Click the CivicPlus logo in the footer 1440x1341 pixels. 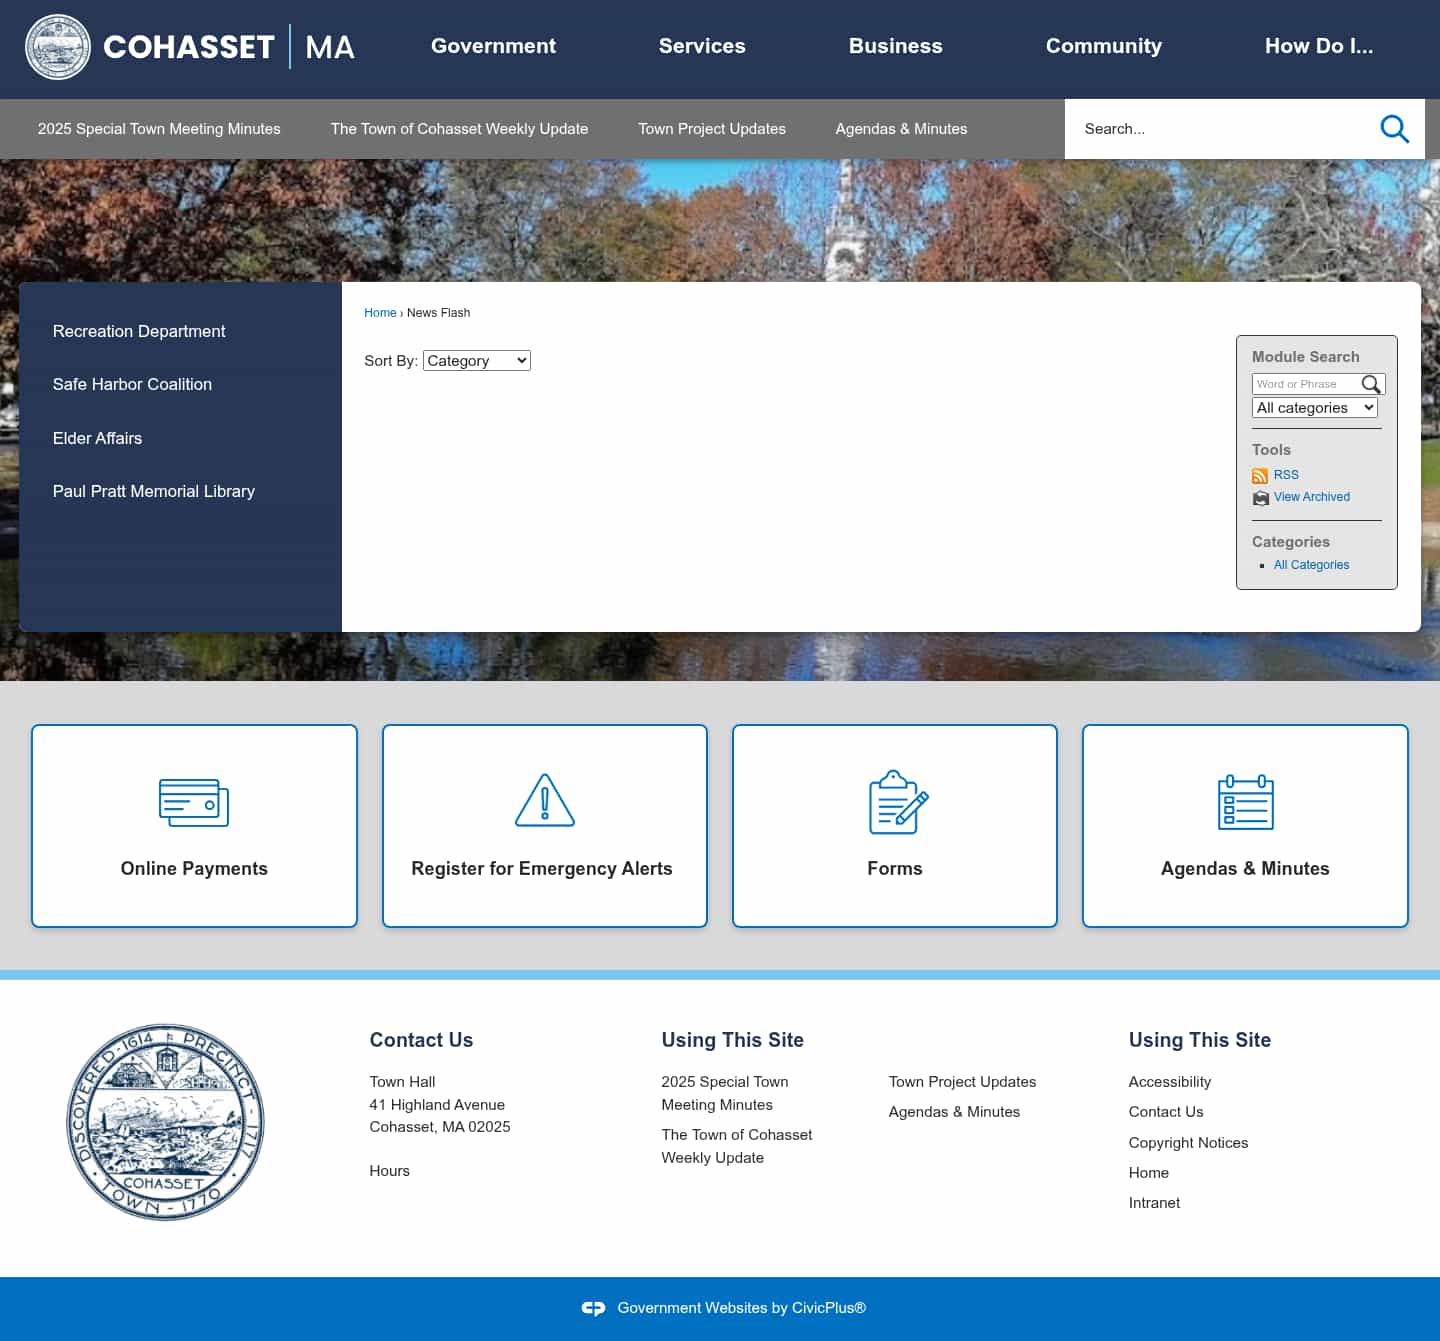coord(592,1307)
